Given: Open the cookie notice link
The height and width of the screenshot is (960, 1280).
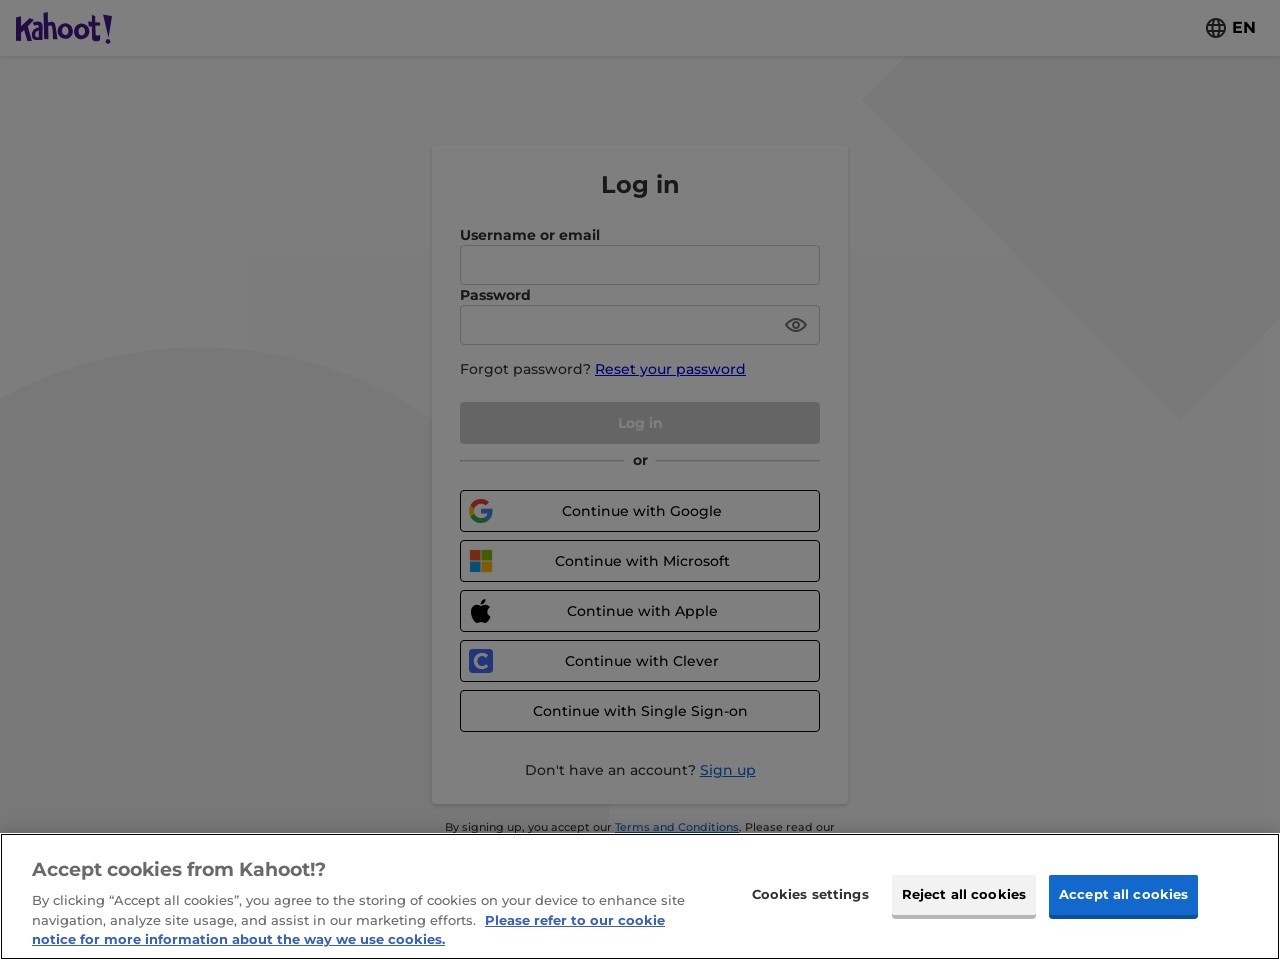Looking at the screenshot, I should (348, 930).
